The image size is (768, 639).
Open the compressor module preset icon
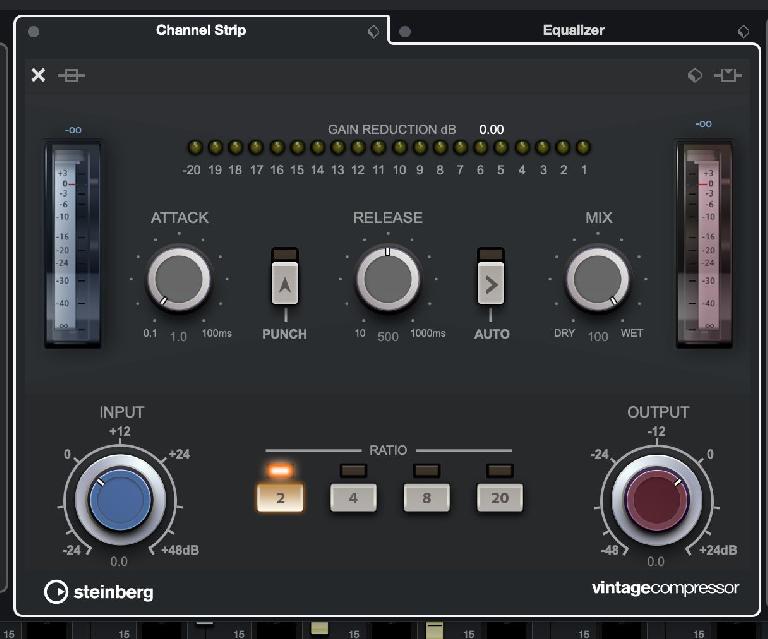click(695, 75)
